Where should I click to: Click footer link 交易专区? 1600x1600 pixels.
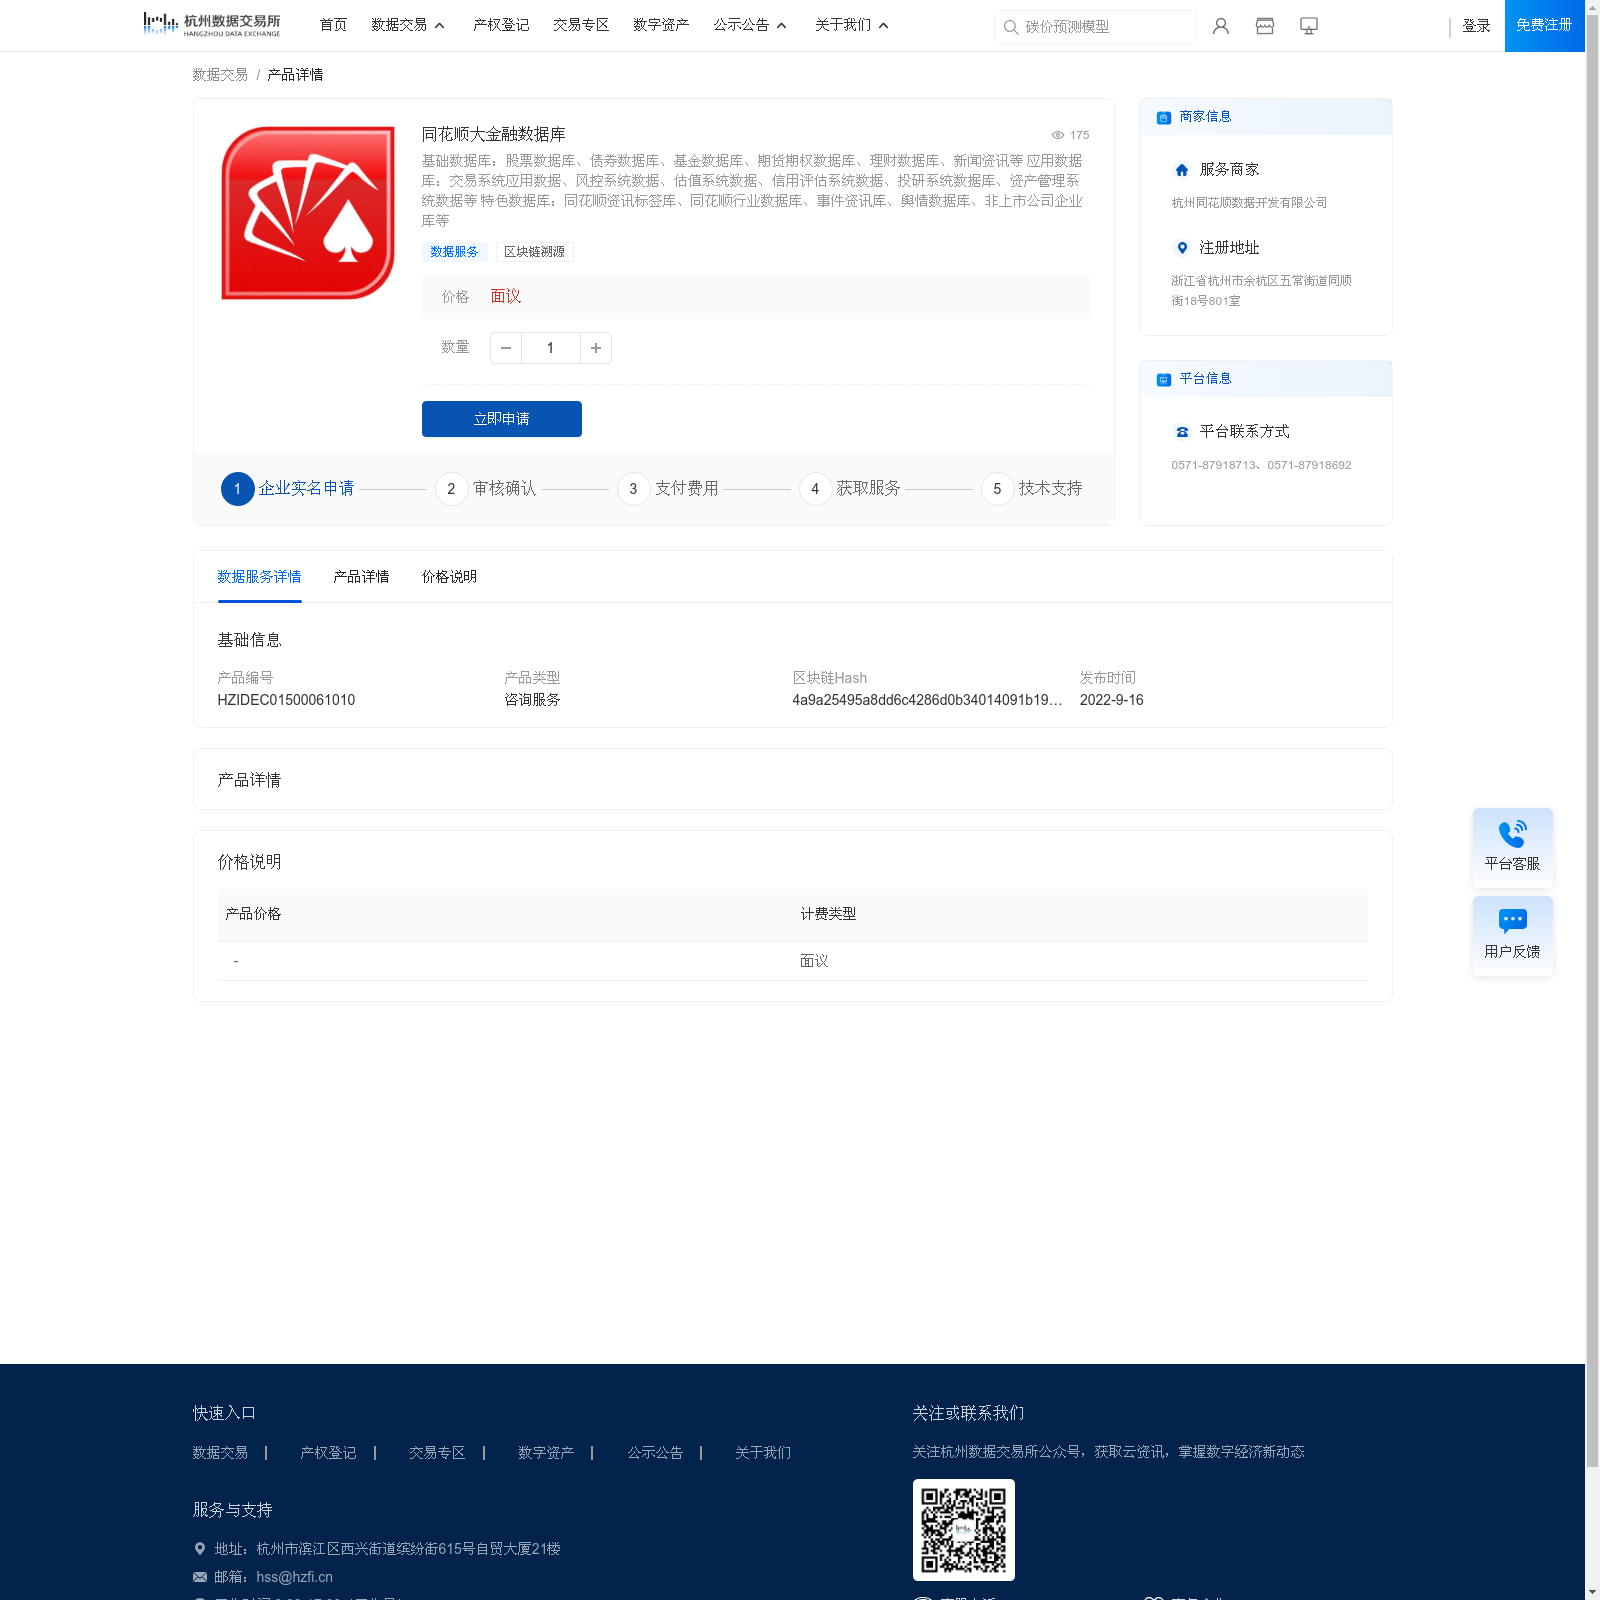437,1453
